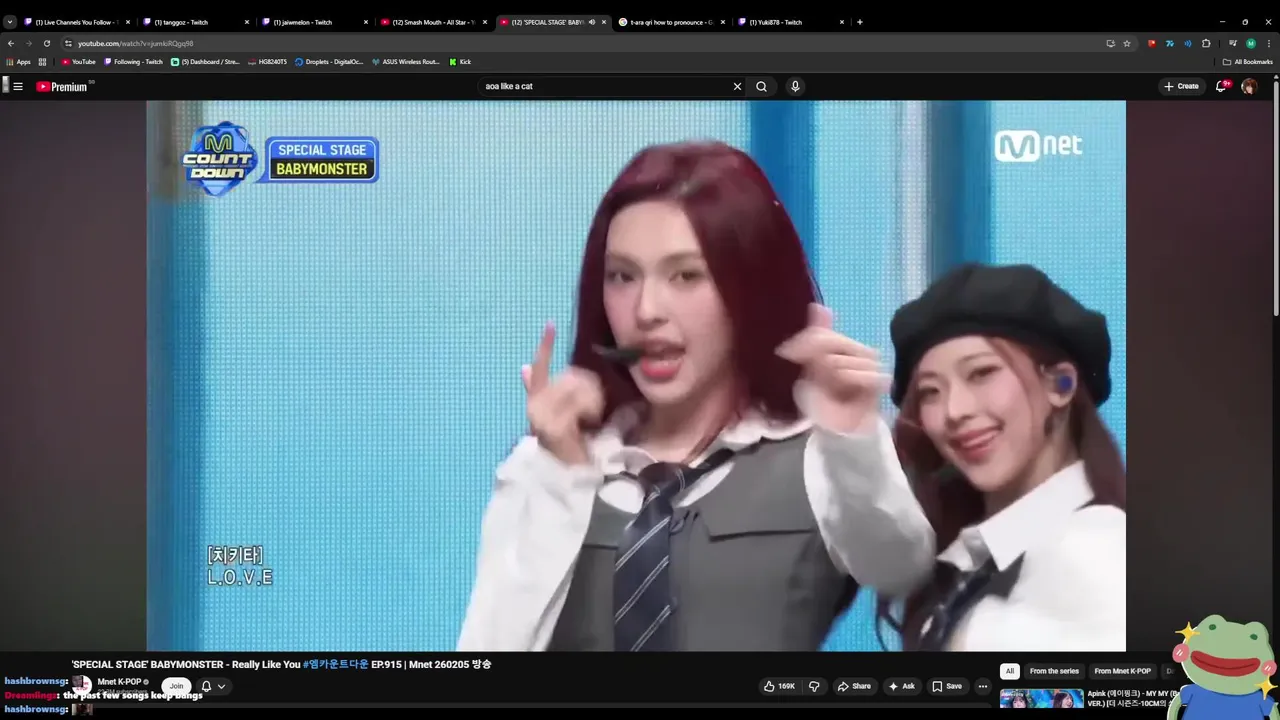The width and height of the screenshot is (1280, 720).
Task: Open more actions ellipsis under video
Action: click(982, 686)
